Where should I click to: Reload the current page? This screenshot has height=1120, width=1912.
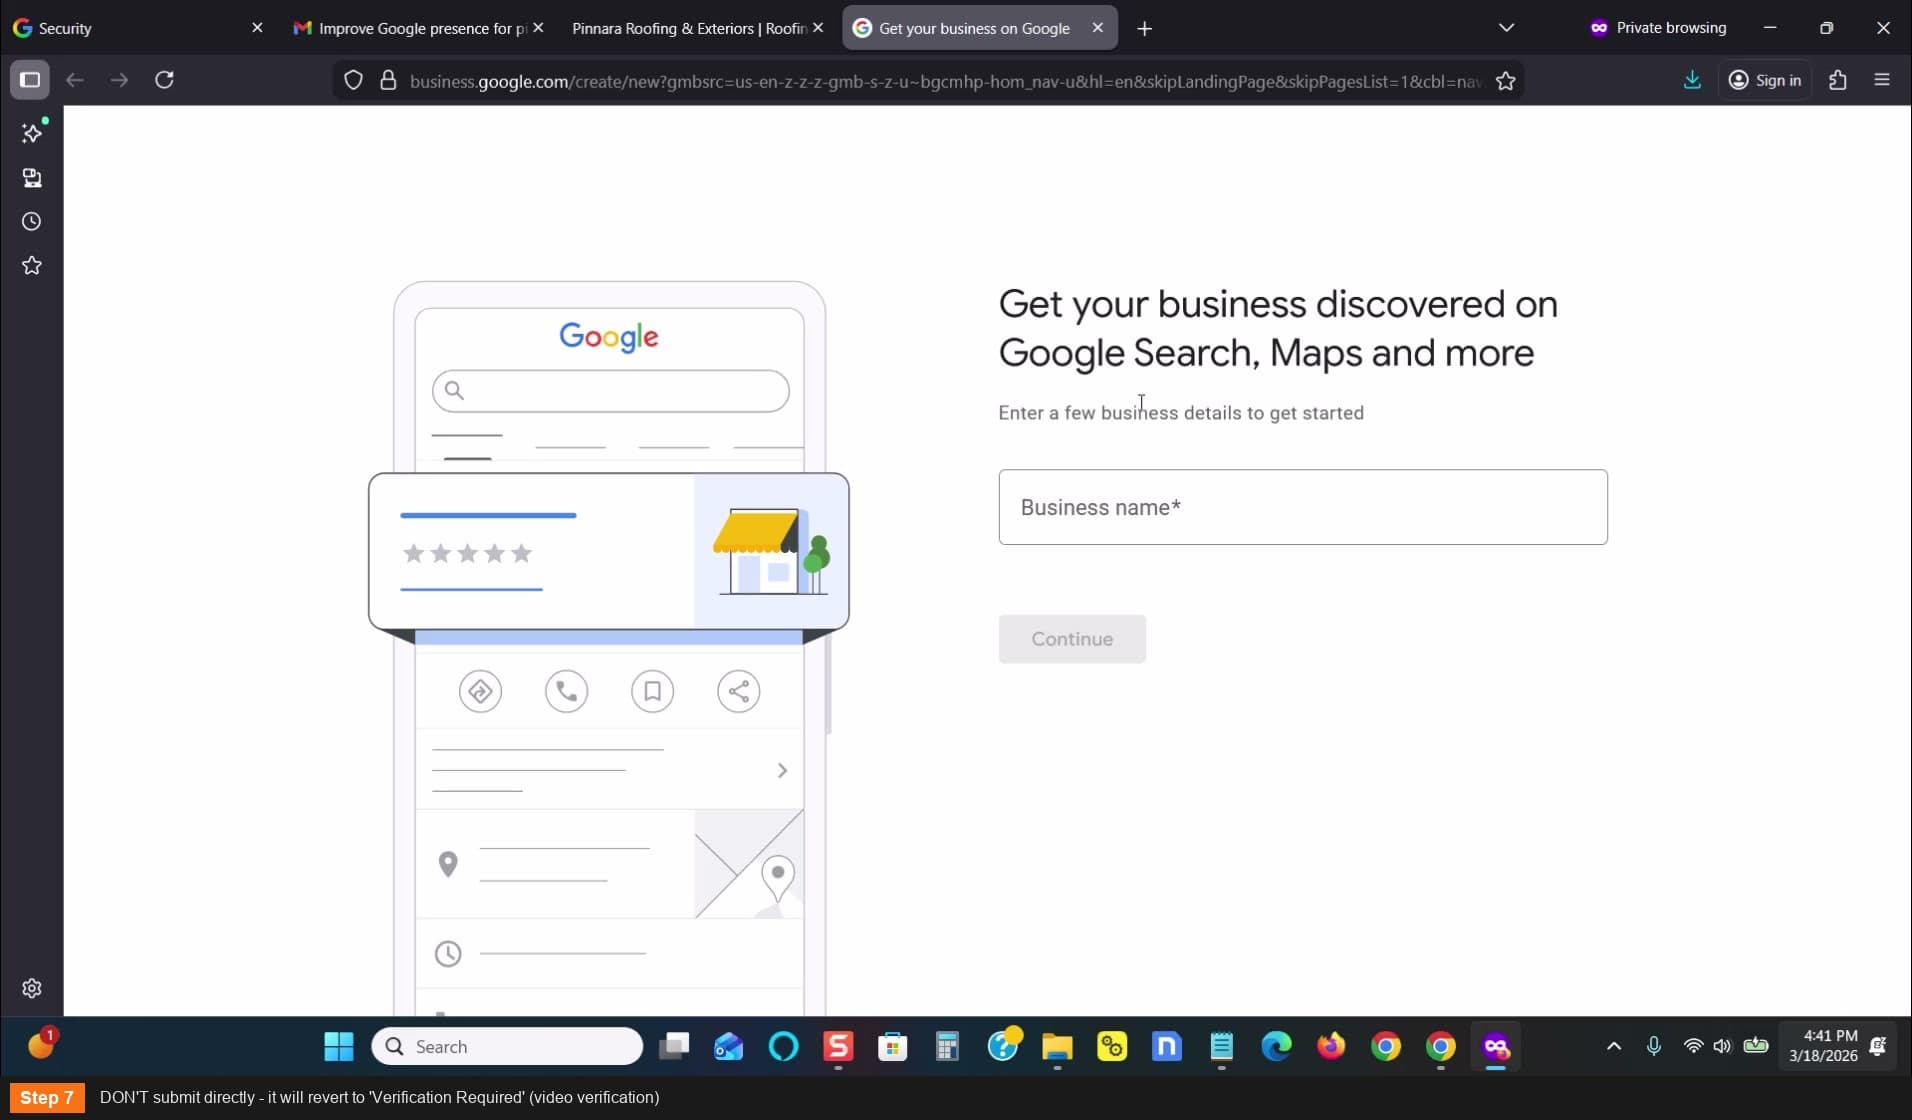(165, 80)
